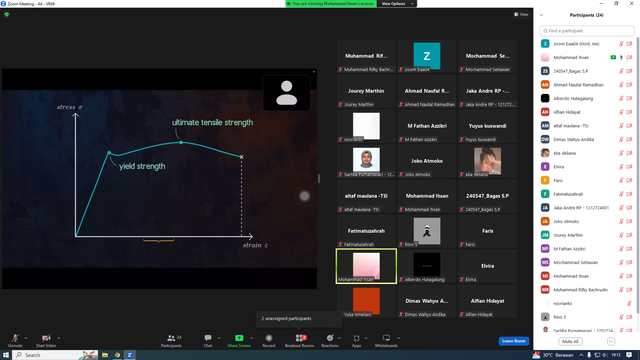
Task: Toggle video icon for zoom baa04 in list
Action: (x=629, y=44)
